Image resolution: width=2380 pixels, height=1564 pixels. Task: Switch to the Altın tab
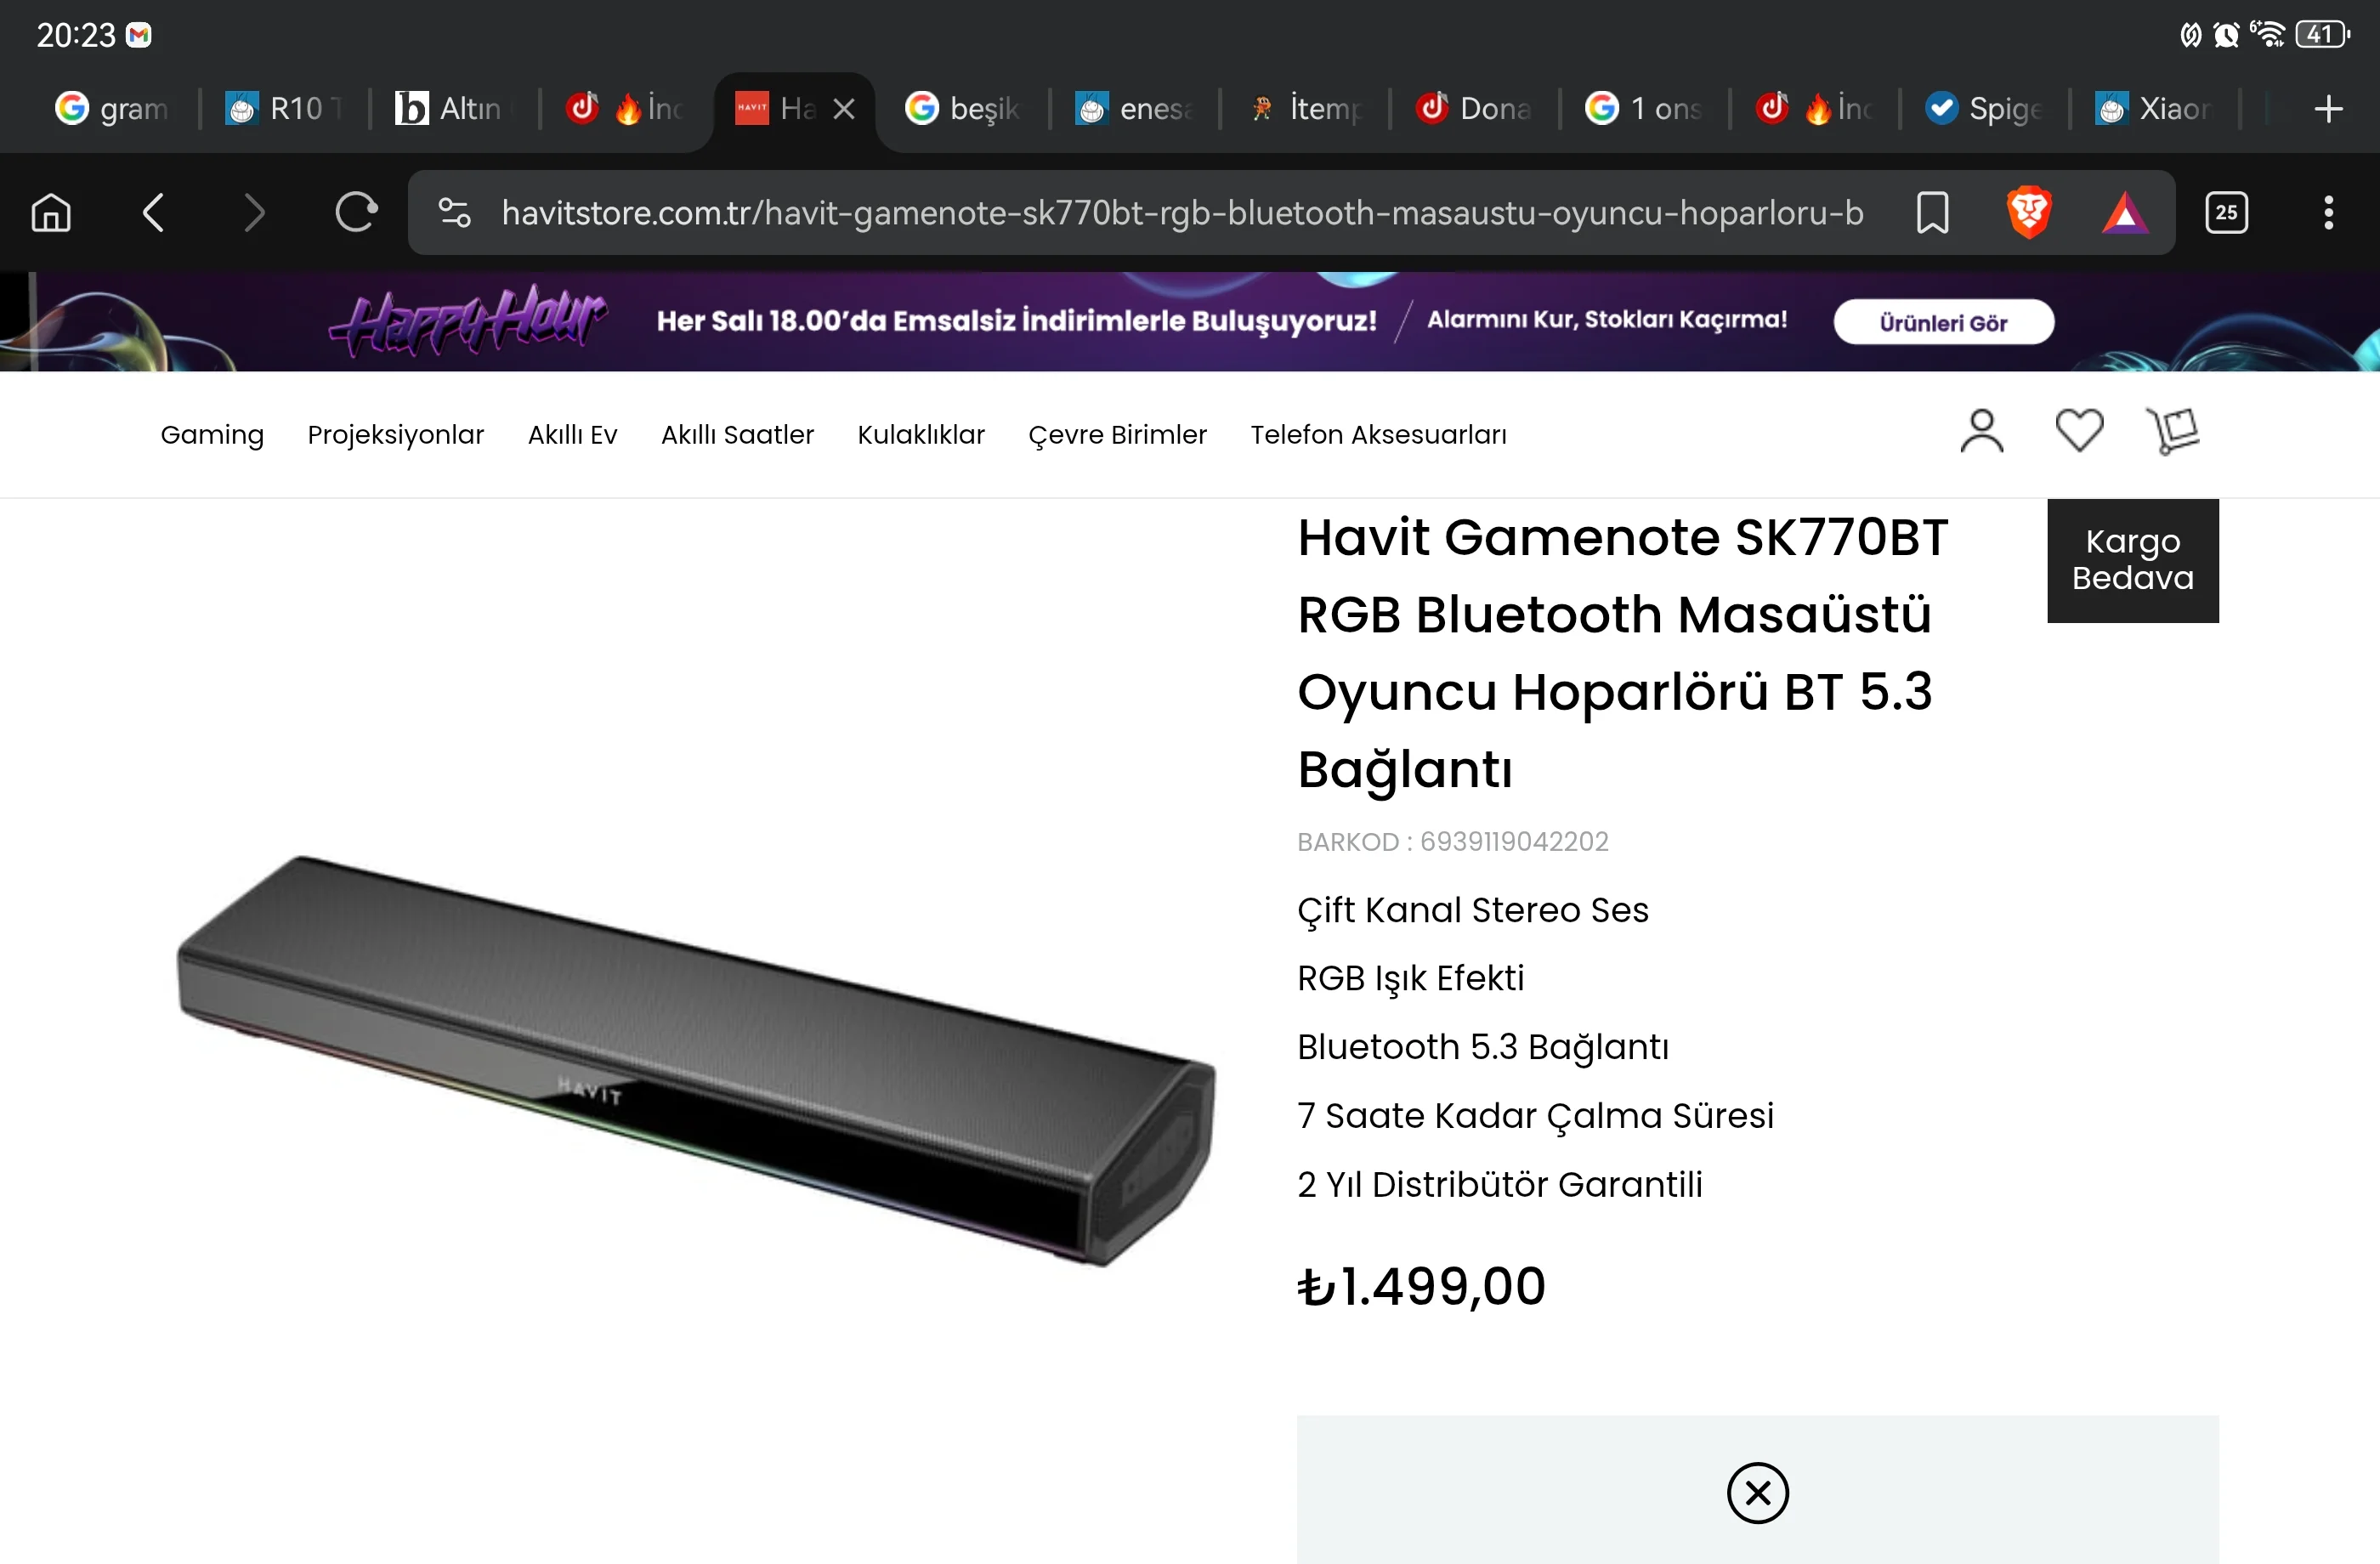[x=450, y=108]
